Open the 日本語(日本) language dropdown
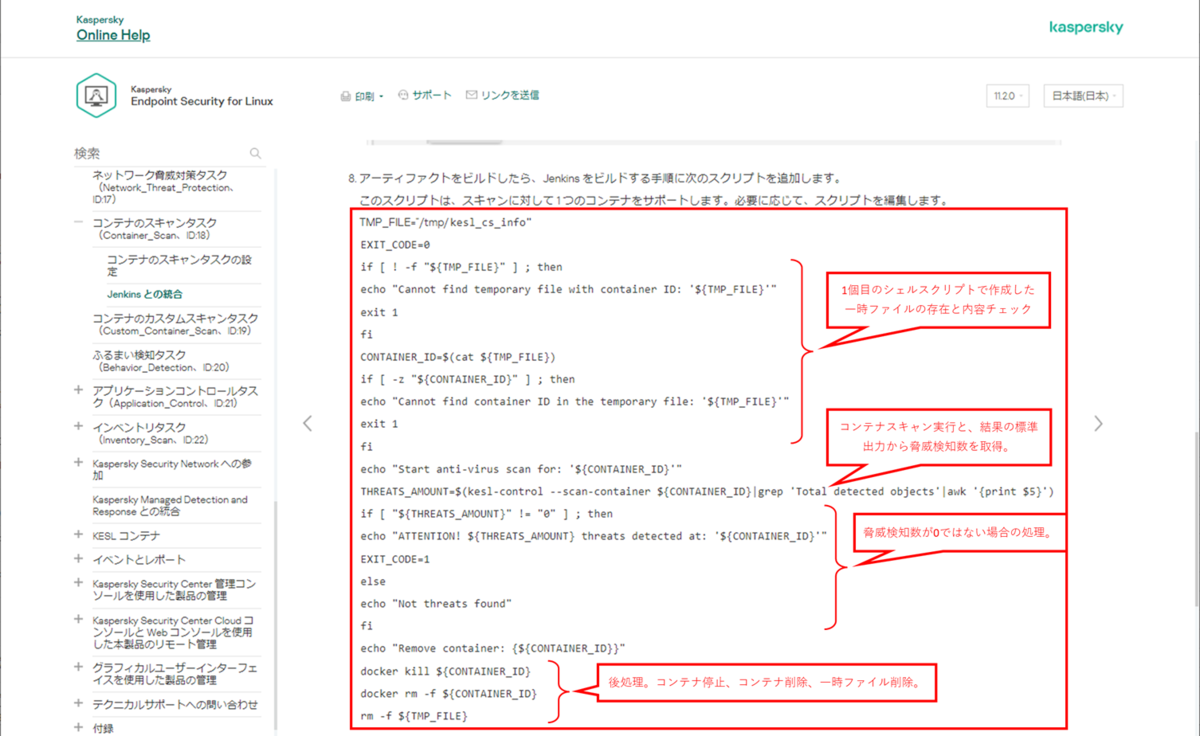Viewport: 1200px width, 736px height. coord(1083,96)
